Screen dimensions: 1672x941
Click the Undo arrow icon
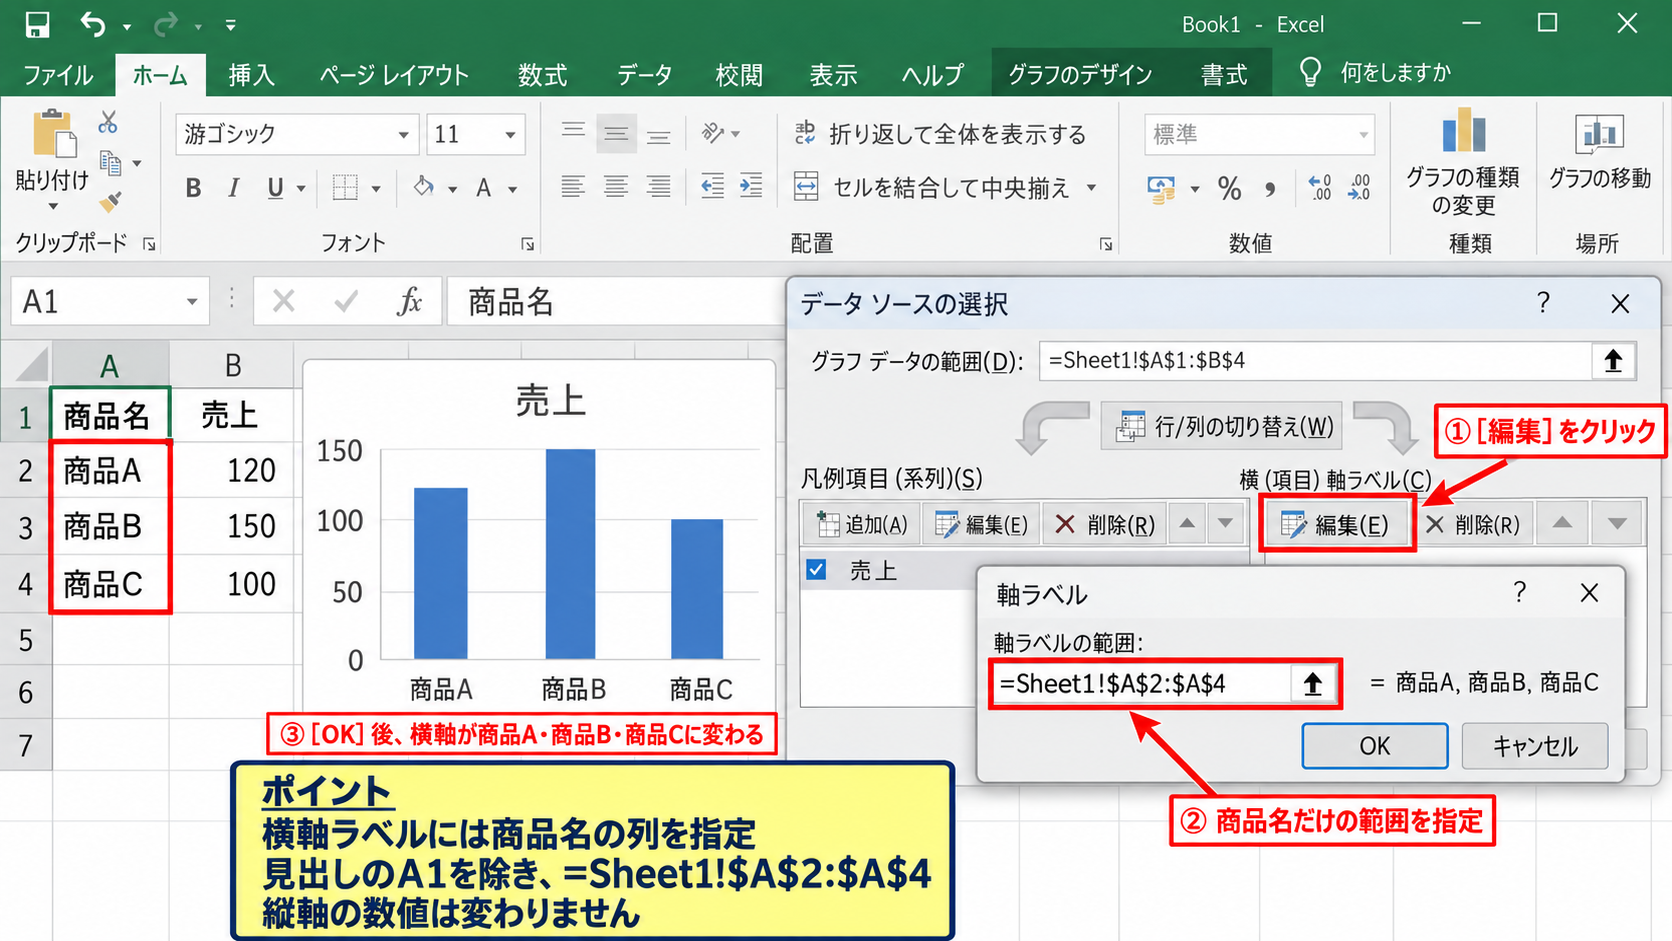92,24
